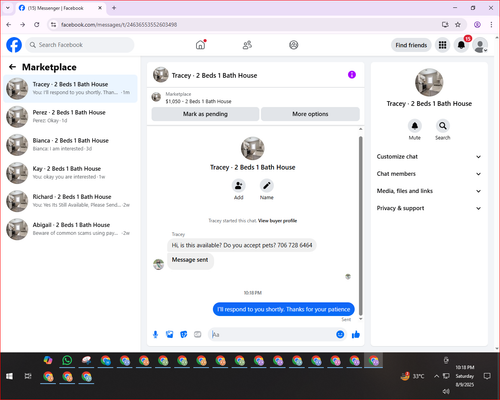The image size is (500, 400).
Task: Click the blue sent message bubble
Action: coord(284,309)
